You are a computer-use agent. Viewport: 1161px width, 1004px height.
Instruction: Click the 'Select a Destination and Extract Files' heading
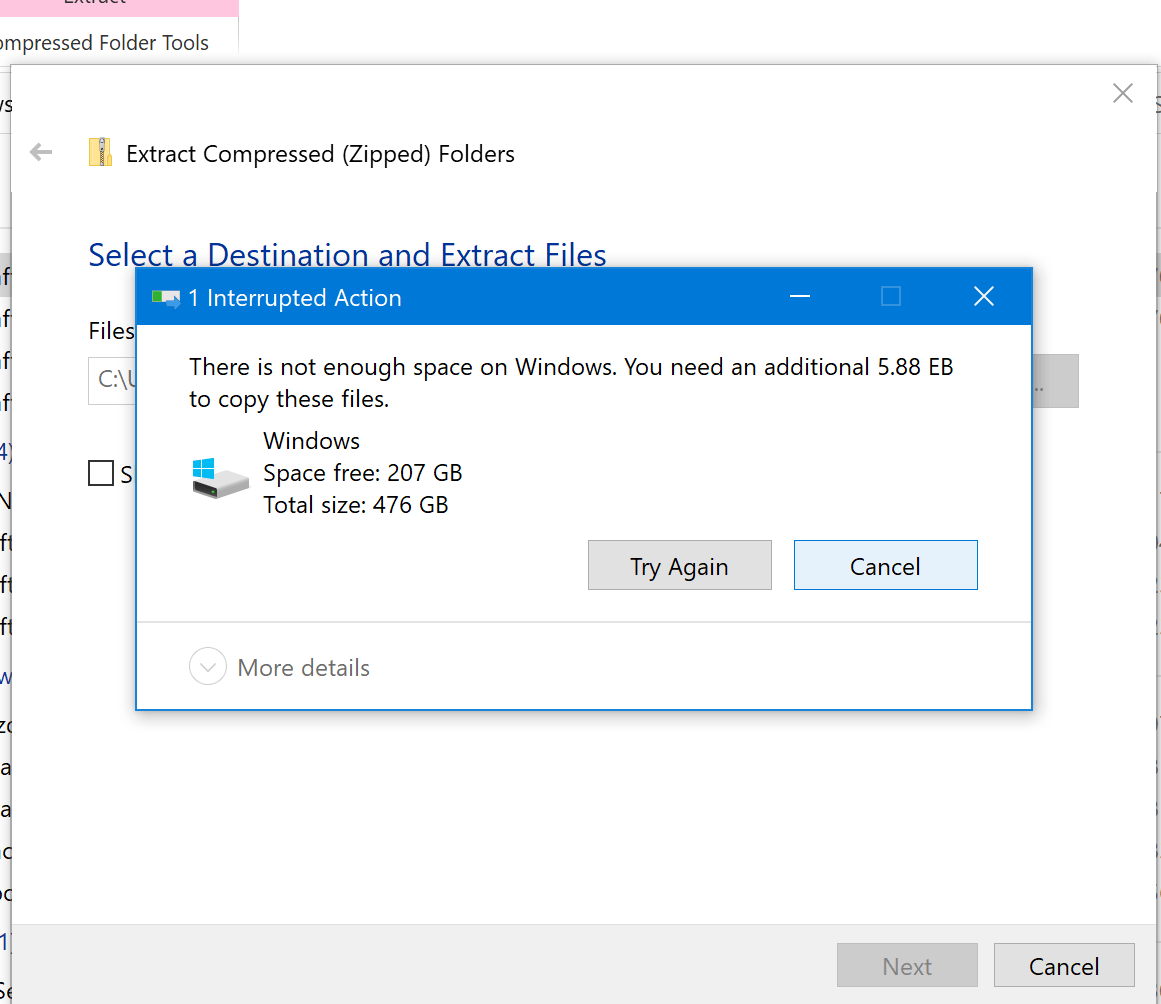[x=347, y=254]
